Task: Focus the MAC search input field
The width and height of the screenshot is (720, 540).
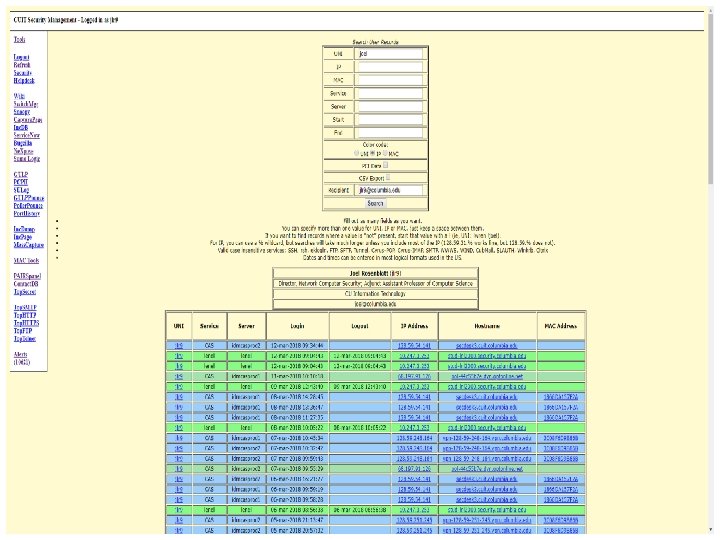Action: tap(390, 80)
